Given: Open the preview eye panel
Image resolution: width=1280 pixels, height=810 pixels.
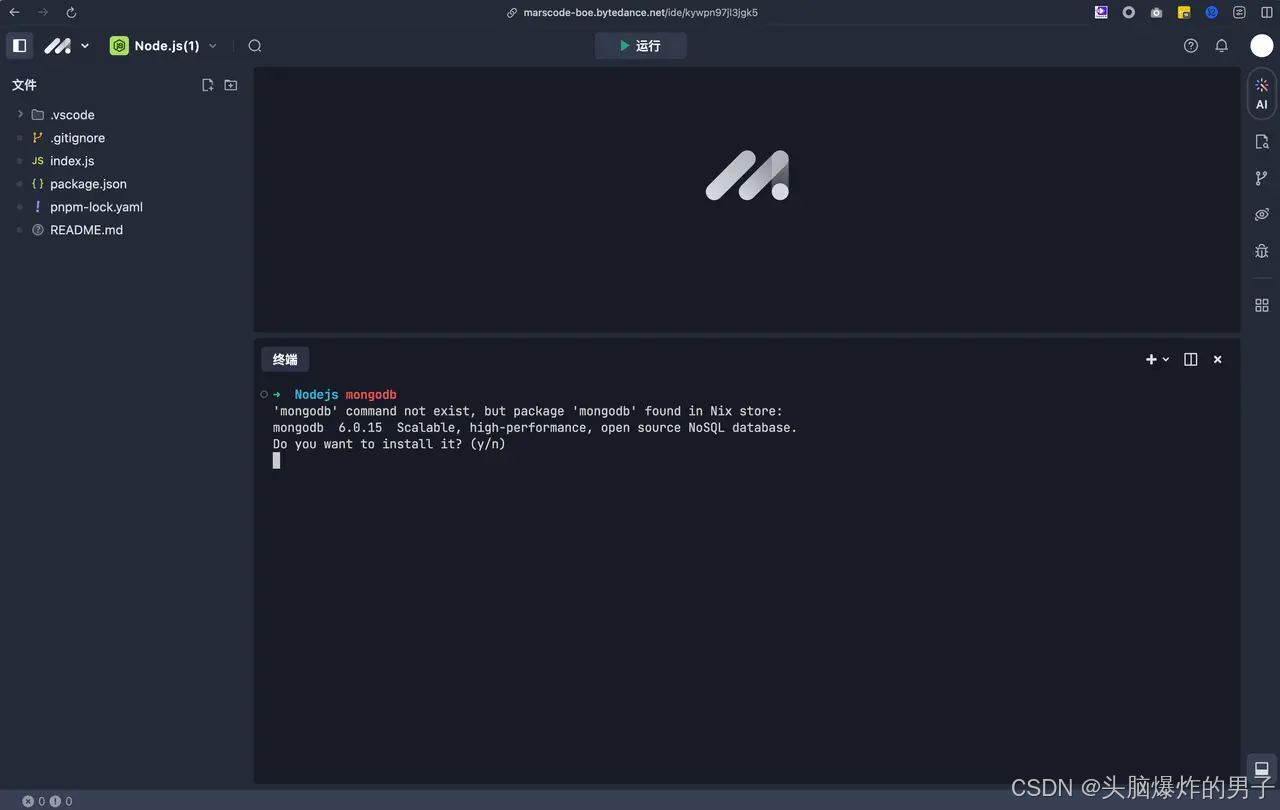Looking at the screenshot, I should coord(1261,214).
